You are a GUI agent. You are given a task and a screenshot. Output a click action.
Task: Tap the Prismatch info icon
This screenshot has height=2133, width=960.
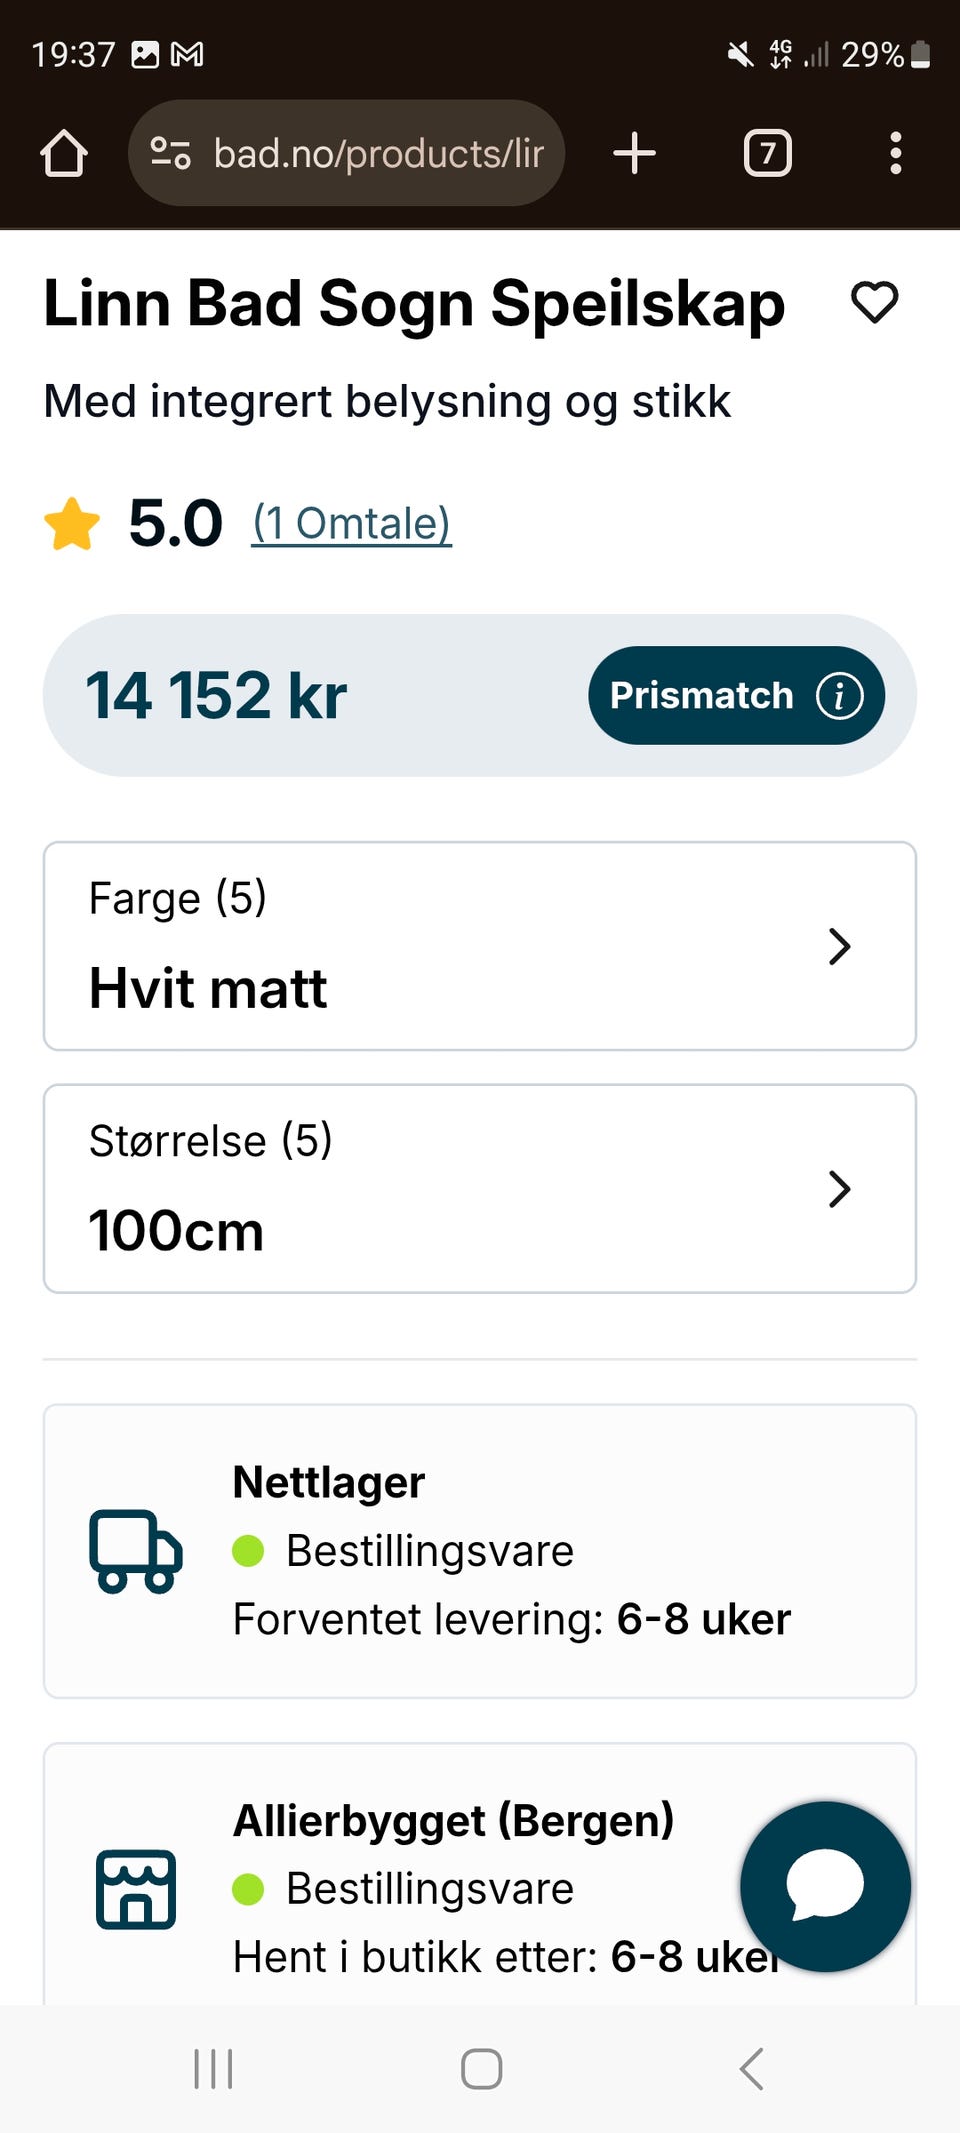(839, 696)
